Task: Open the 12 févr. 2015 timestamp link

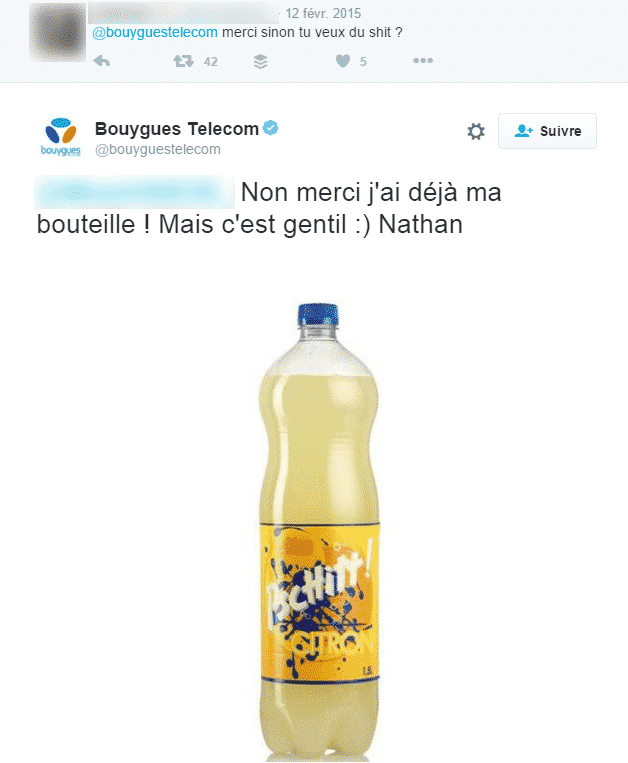Action: [x=323, y=13]
